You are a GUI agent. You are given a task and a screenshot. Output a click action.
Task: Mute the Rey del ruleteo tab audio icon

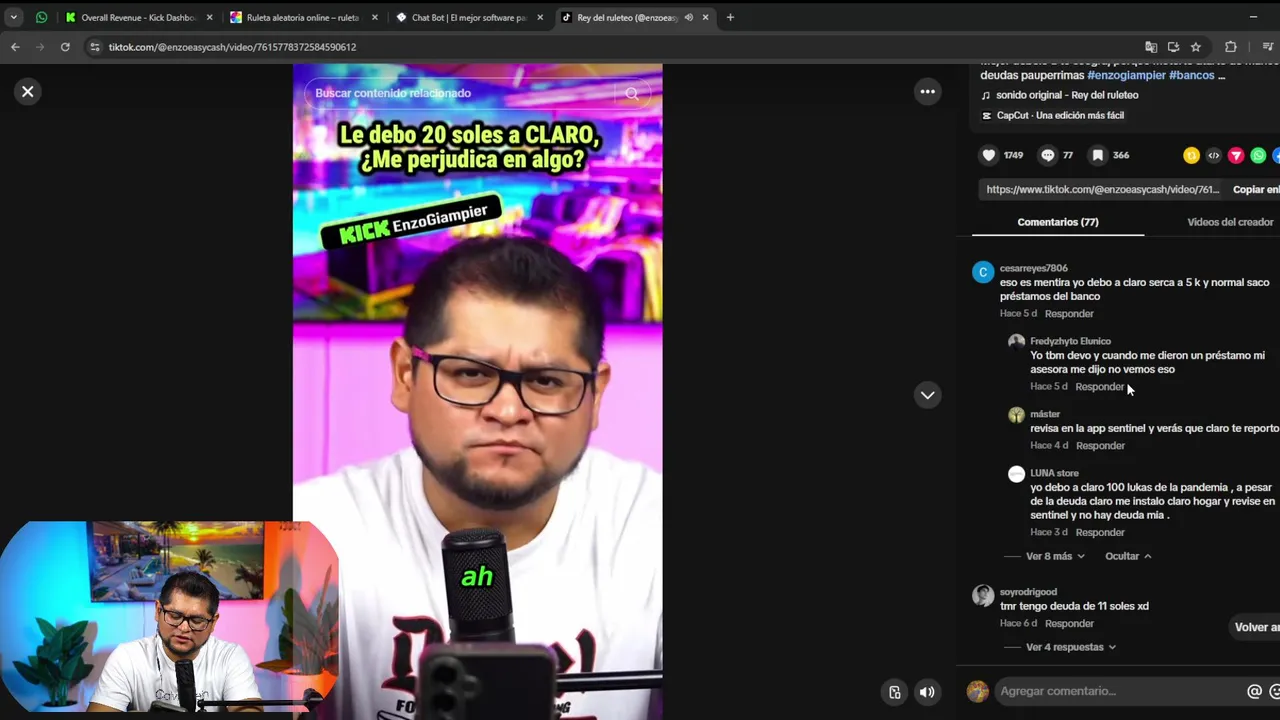(689, 17)
